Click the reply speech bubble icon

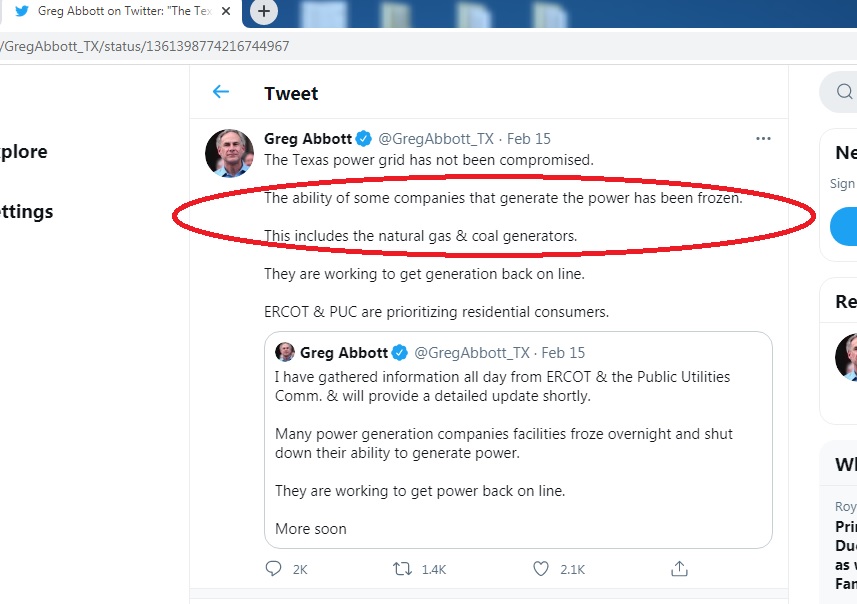click(x=274, y=569)
